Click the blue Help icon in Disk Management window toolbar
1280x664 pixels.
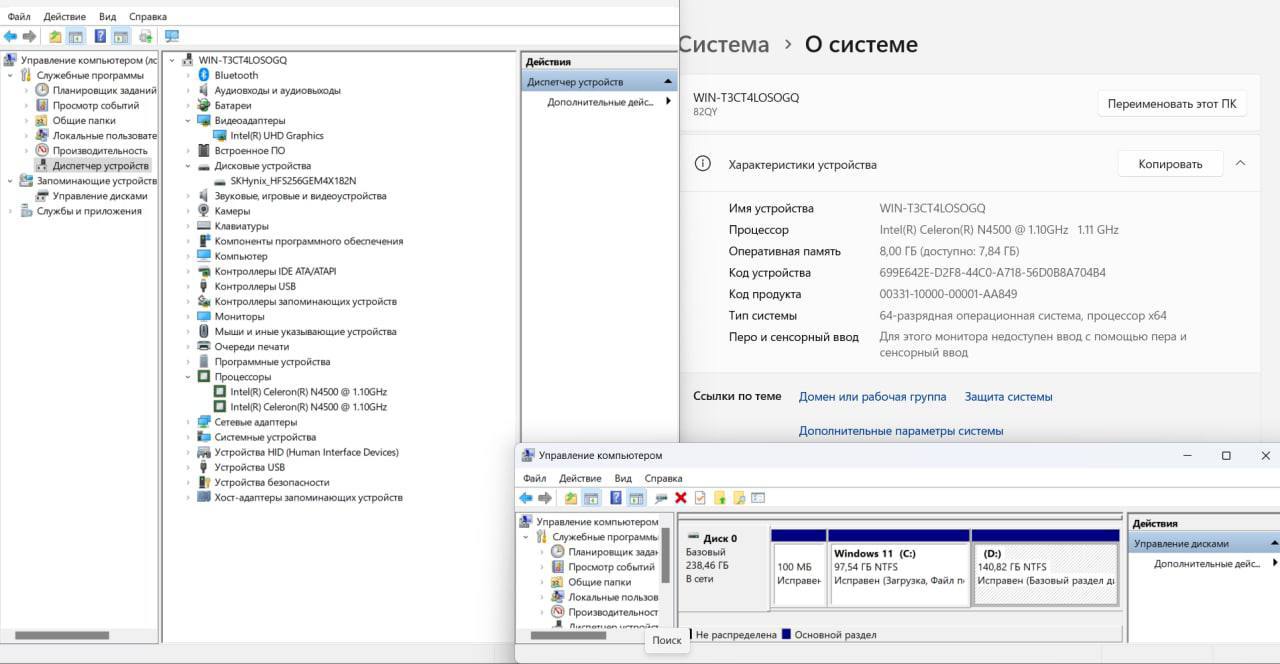[x=616, y=498]
